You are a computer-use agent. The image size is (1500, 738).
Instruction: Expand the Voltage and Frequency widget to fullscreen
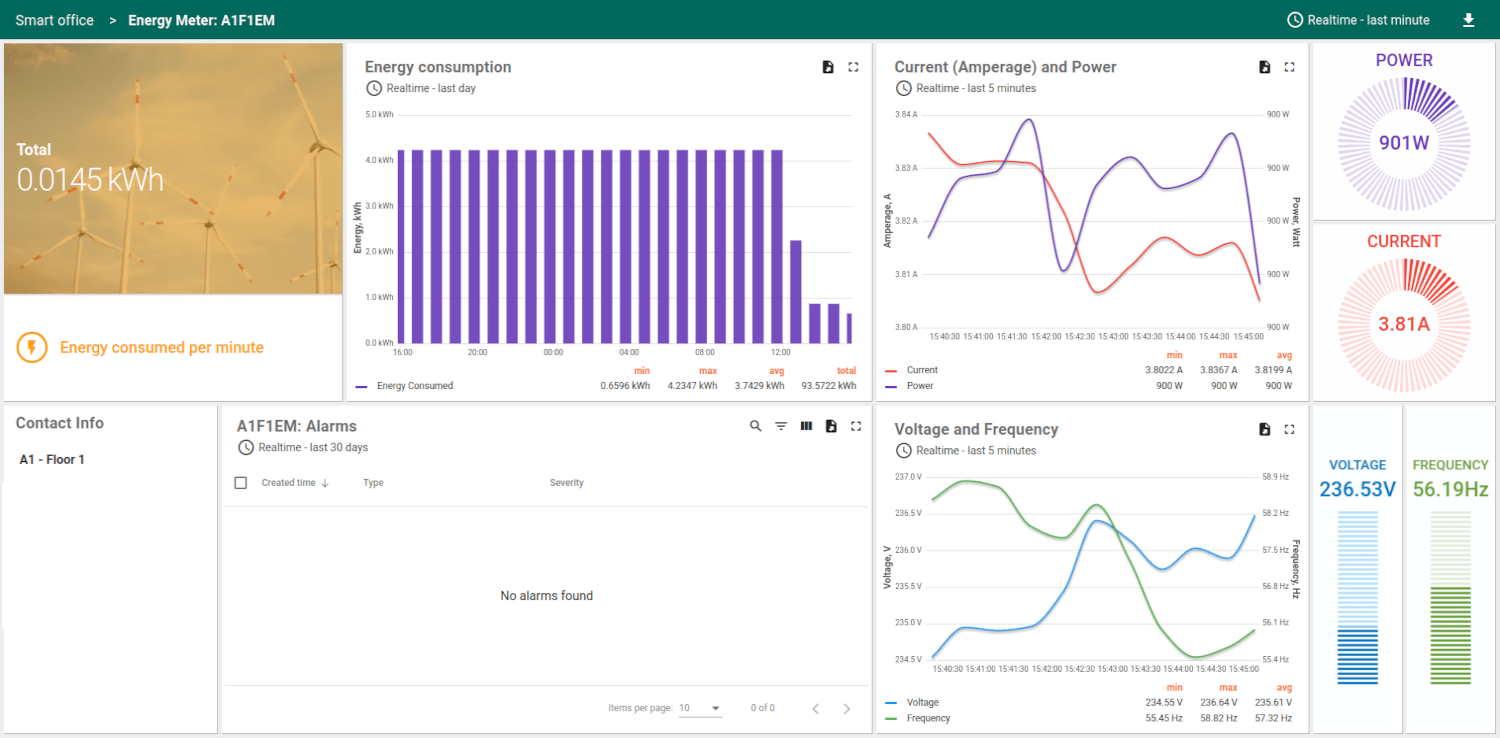click(1289, 429)
